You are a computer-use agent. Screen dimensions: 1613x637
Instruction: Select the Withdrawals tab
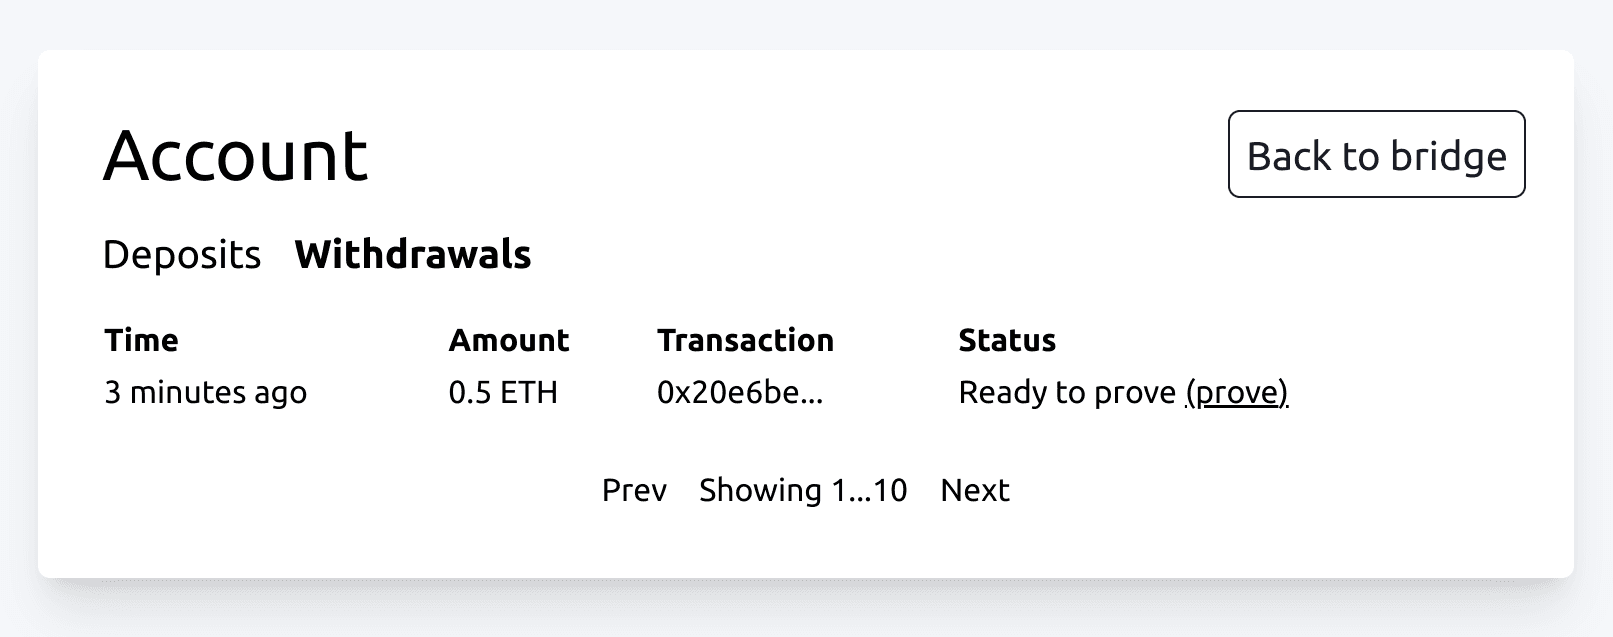click(412, 255)
